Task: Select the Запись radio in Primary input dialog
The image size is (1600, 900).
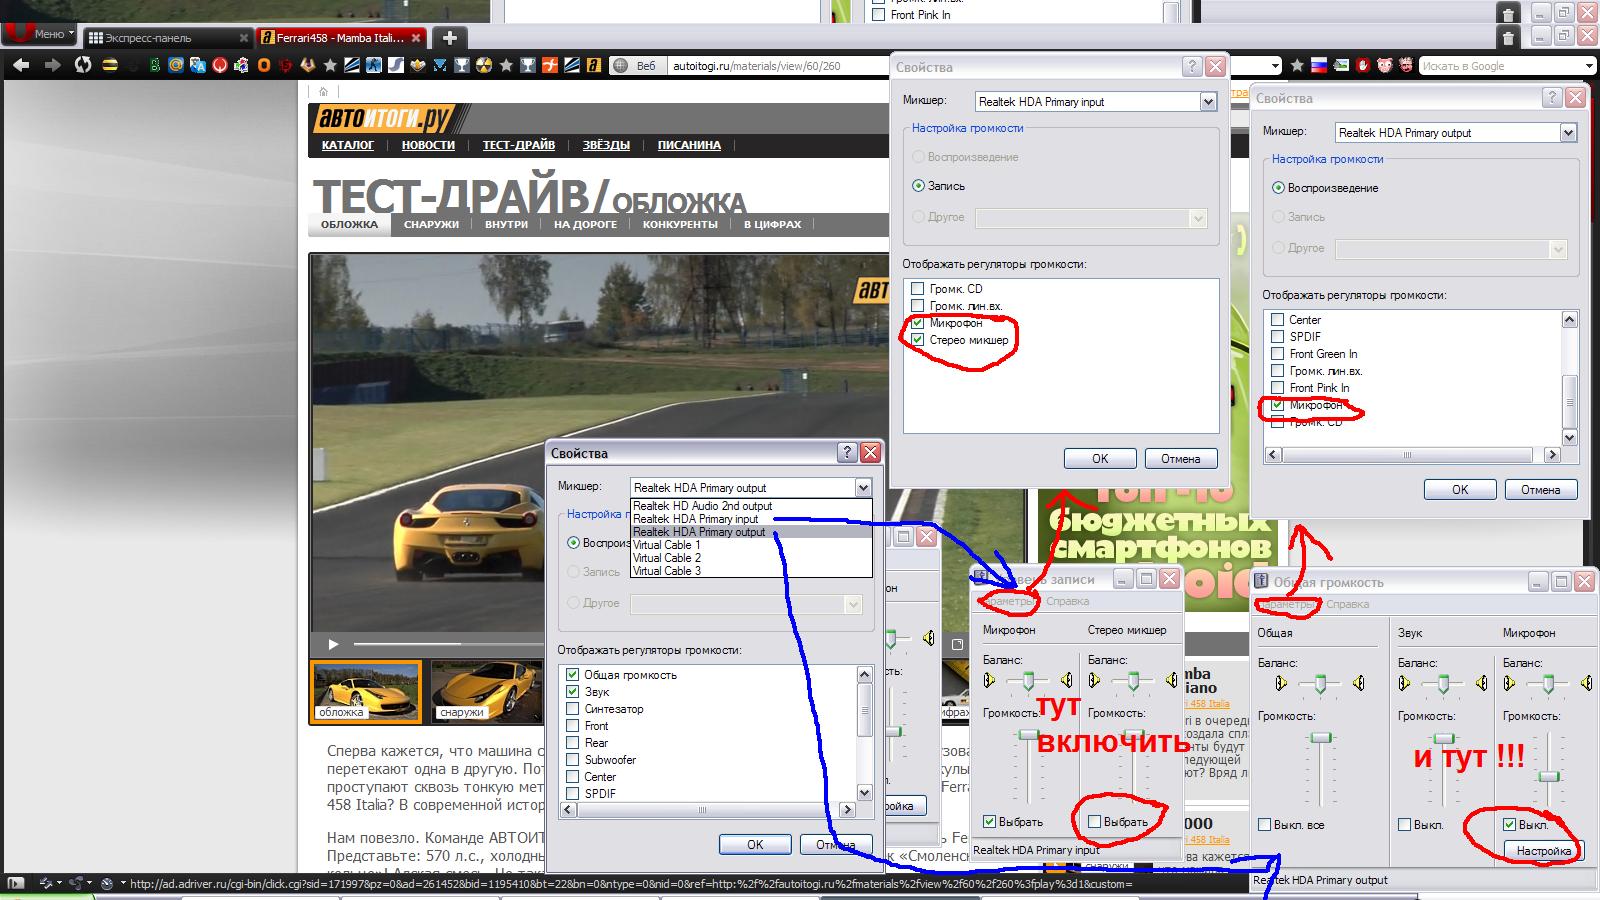Action: 919,186
